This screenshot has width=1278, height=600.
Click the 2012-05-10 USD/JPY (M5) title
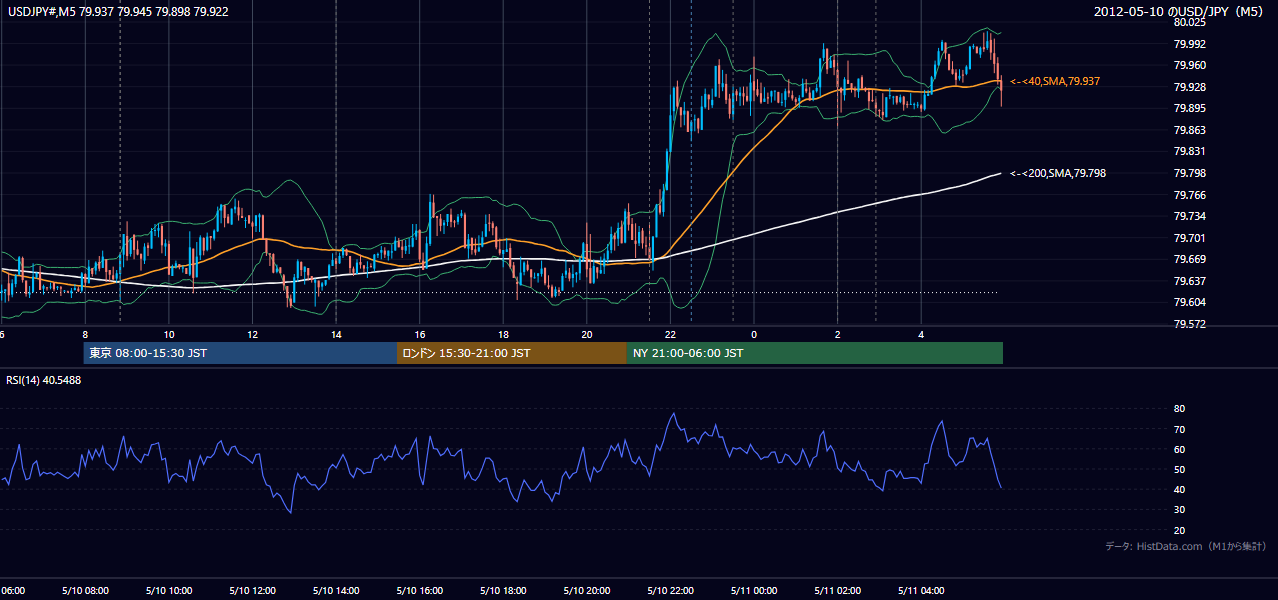tap(1181, 12)
